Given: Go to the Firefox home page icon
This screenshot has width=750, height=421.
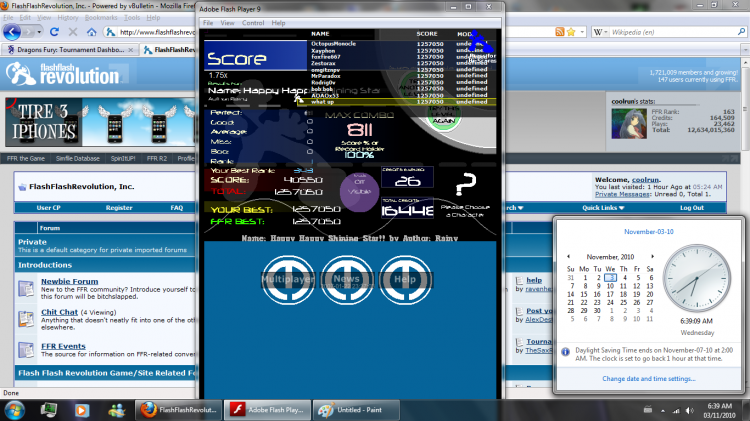Looking at the screenshot, I should pyautogui.click(x=91, y=32).
